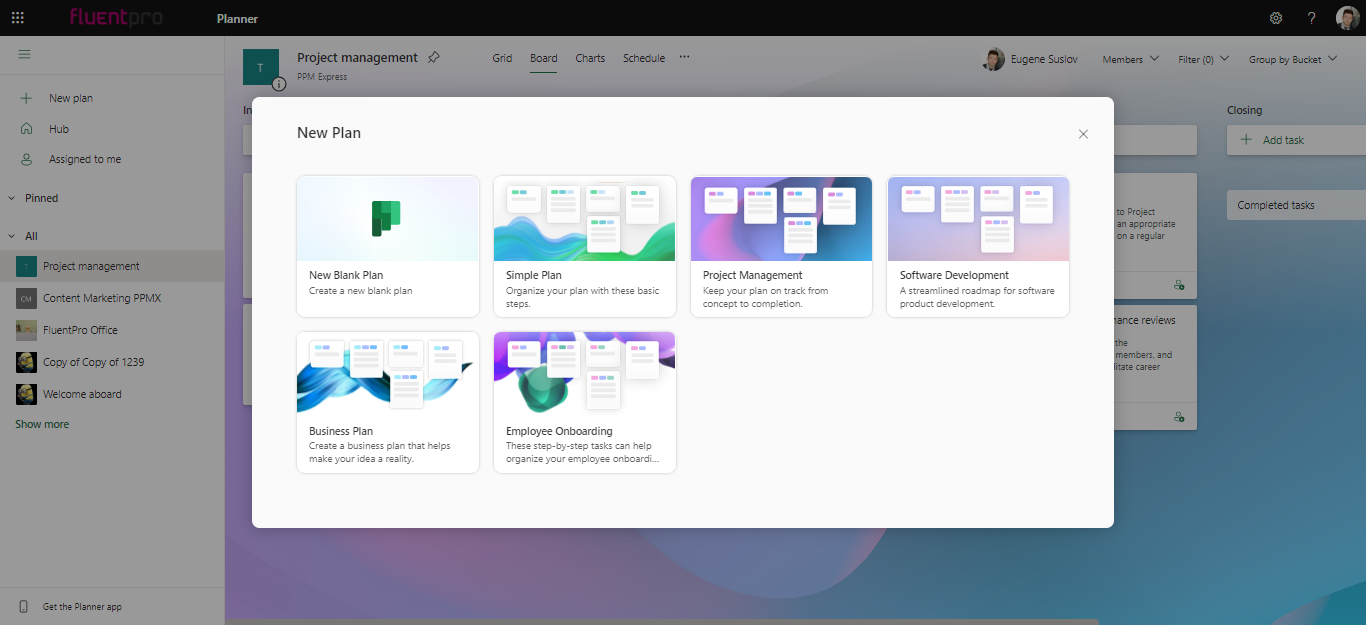Collapse the All plans section
The image size is (1366, 625).
tap(12, 236)
